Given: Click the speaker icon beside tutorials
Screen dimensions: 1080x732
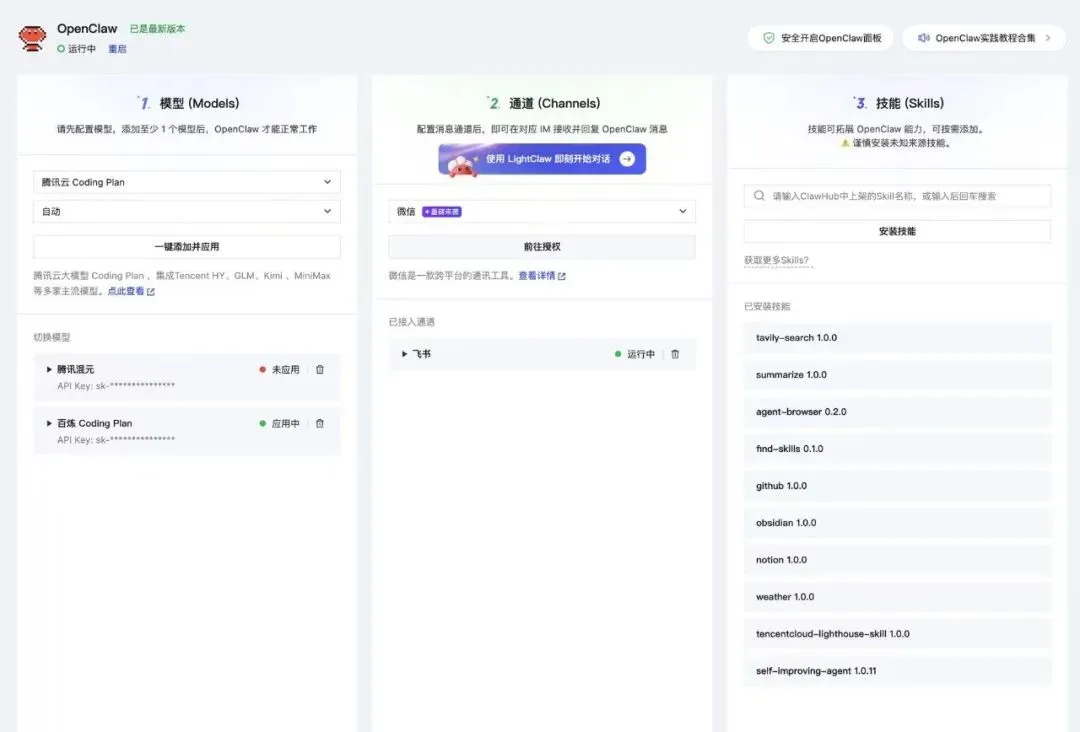Looking at the screenshot, I should tap(924, 38).
